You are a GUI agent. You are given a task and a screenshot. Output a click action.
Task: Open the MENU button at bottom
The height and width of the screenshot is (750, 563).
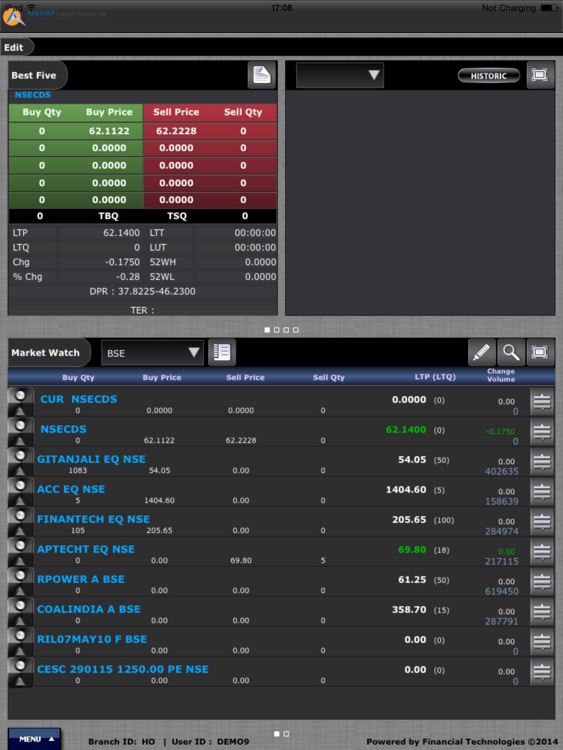(34, 739)
